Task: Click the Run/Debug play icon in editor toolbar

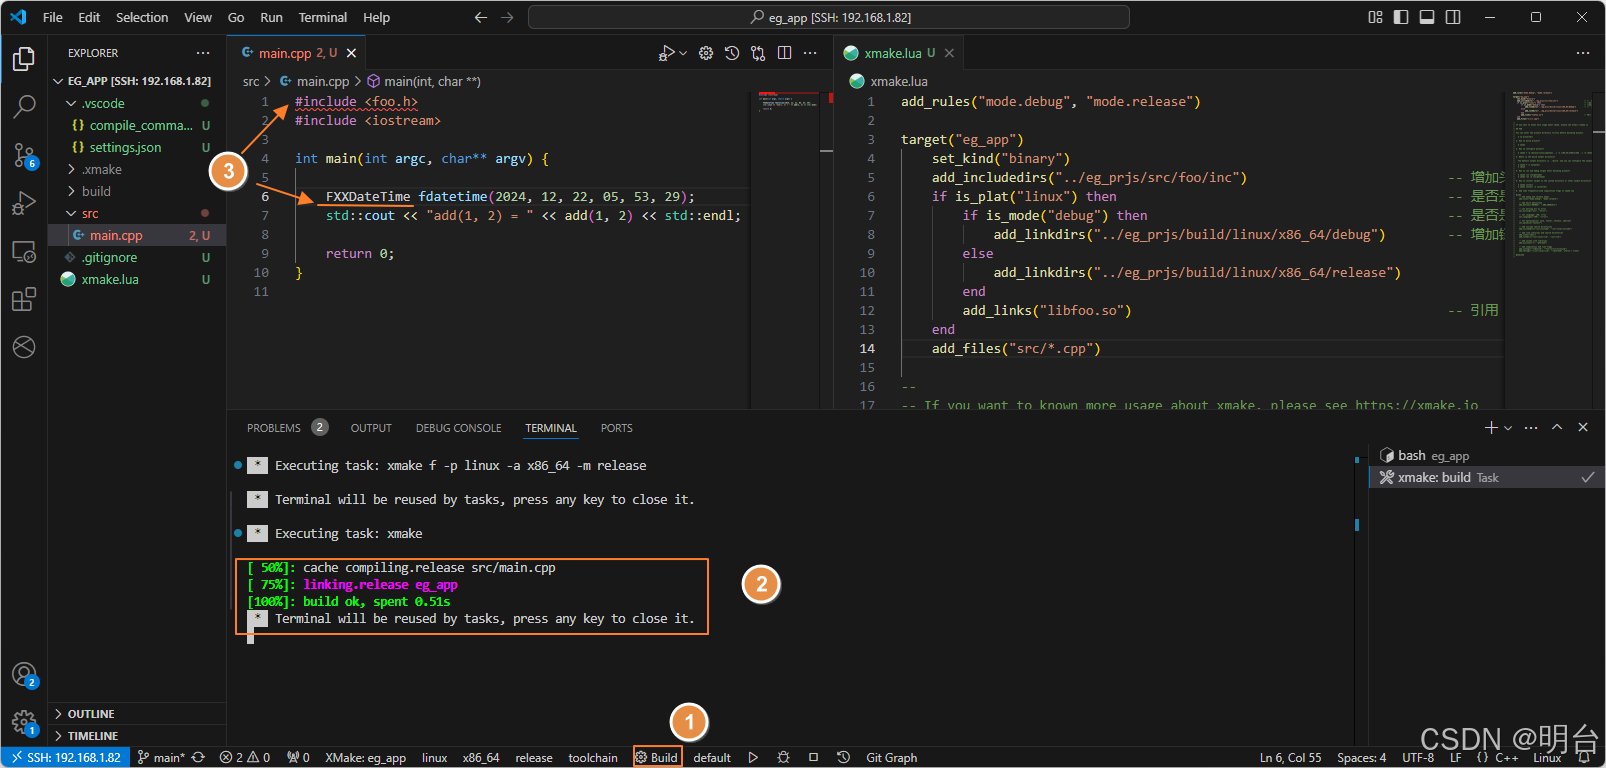Action: [x=666, y=53]
